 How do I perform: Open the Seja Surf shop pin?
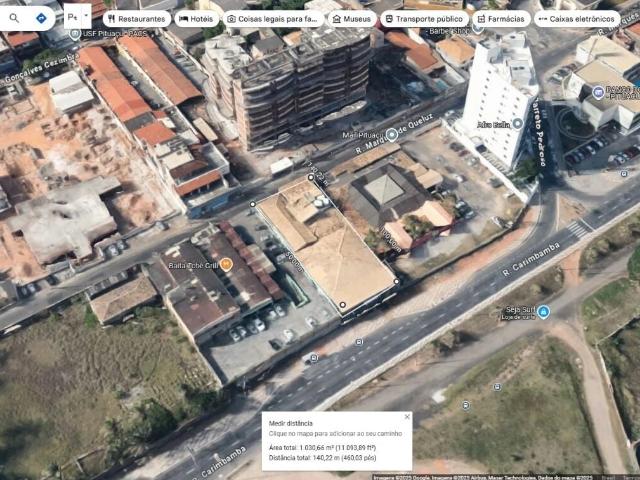[x=543, y=312]
